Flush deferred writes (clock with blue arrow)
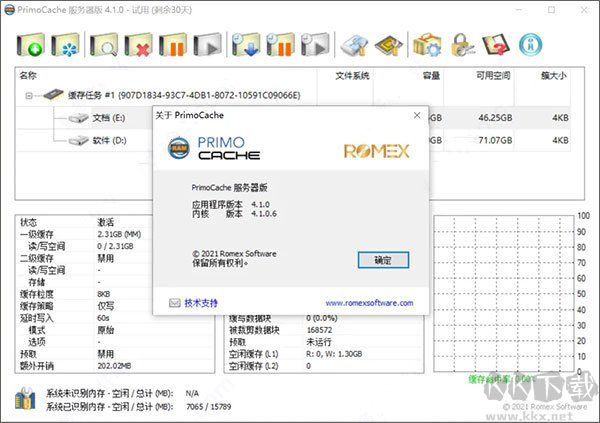 point(246,45)
